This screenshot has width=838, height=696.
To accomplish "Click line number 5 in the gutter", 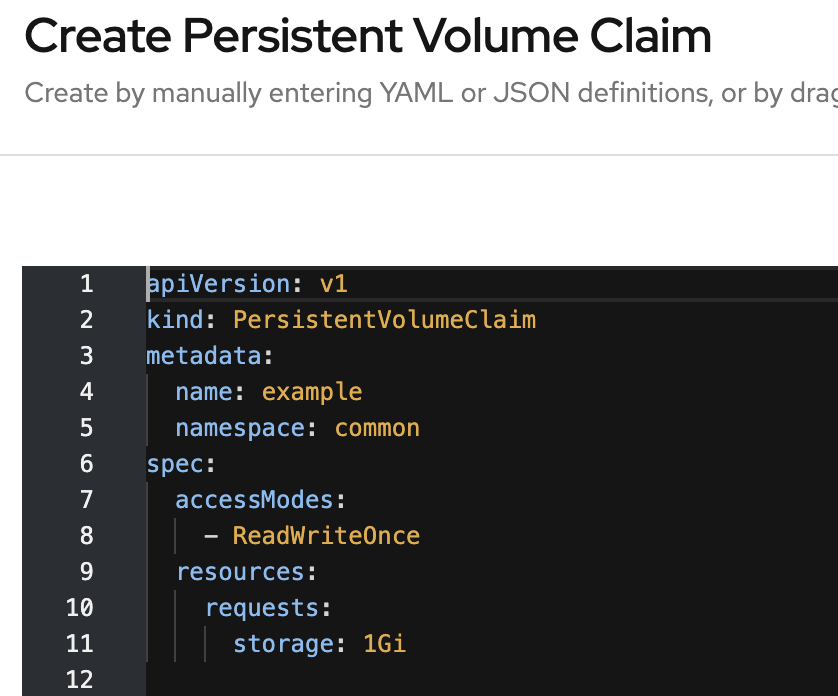I will (x=87, y=427).
